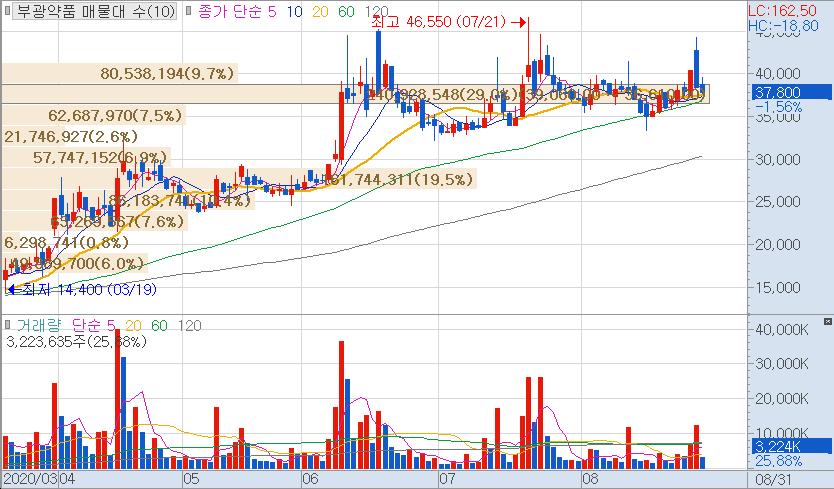This screenshot has width=834, height=489.
Task: Select the navy 10-day price moving average label
Action: click(294, 11)
